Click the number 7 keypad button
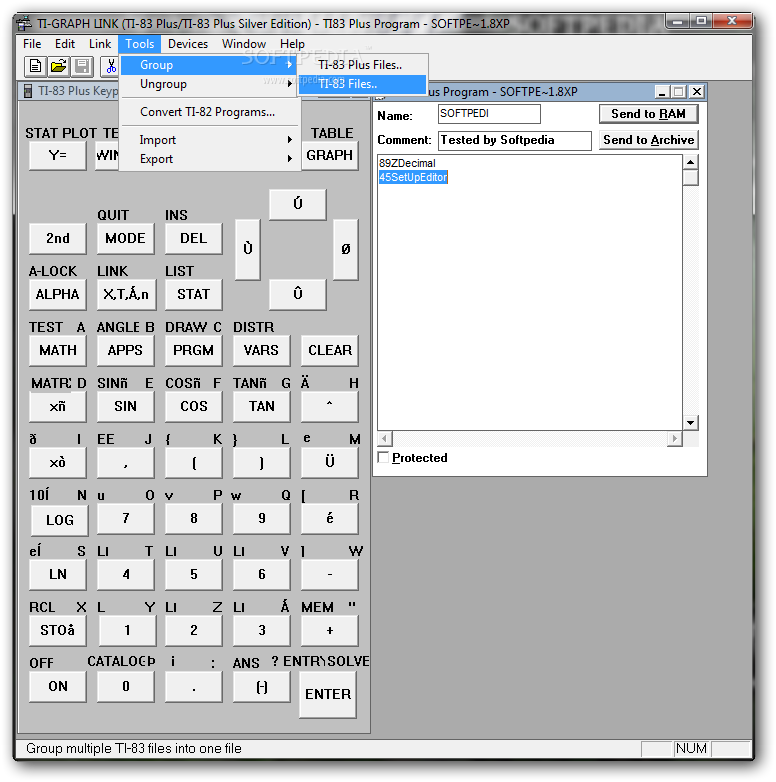Viewport: 776px width, 782px height. coord(125,518)
